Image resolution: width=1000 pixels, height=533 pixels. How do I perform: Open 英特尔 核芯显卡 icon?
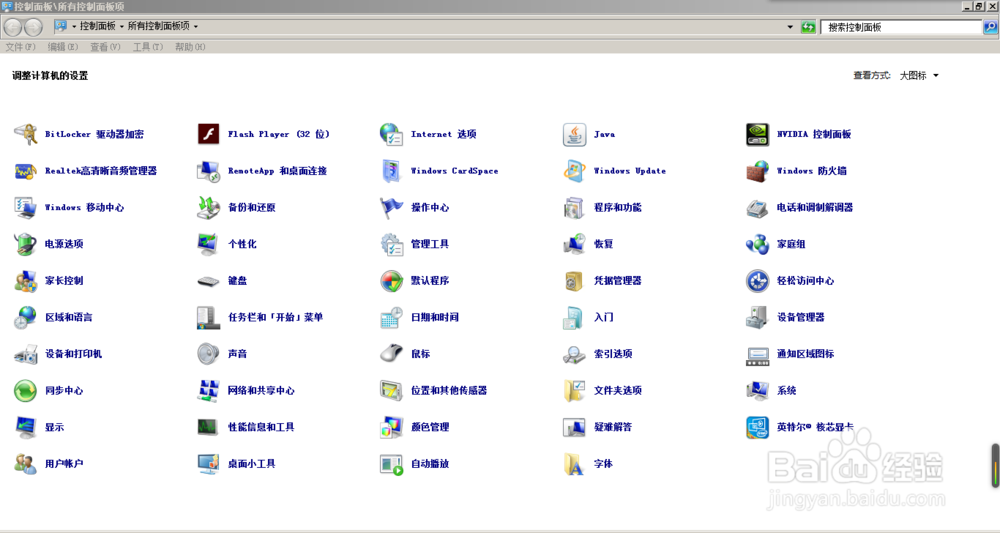pos(757,427)
